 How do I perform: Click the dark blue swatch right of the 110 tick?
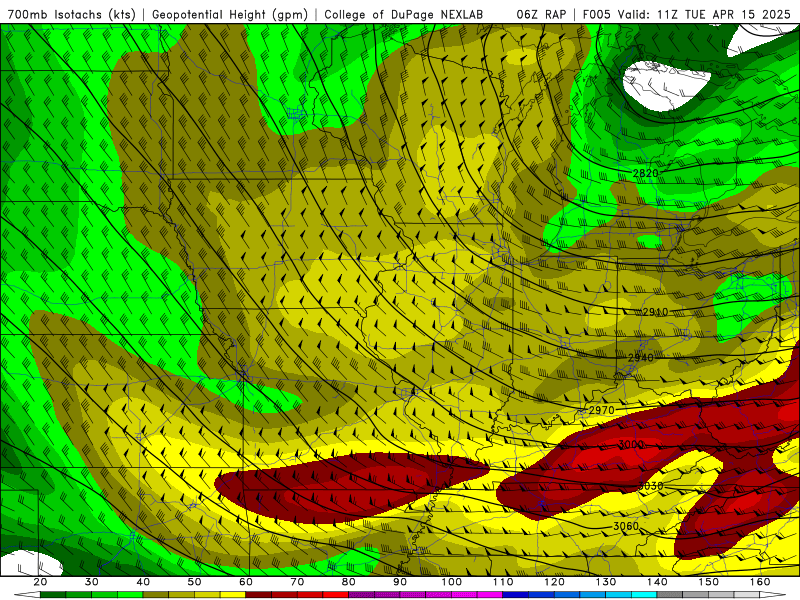[x=516, y=595]
